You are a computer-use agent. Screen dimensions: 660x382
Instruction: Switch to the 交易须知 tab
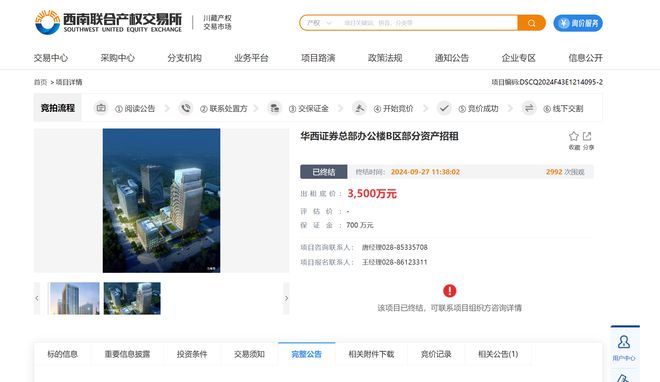tap(249, 354)
